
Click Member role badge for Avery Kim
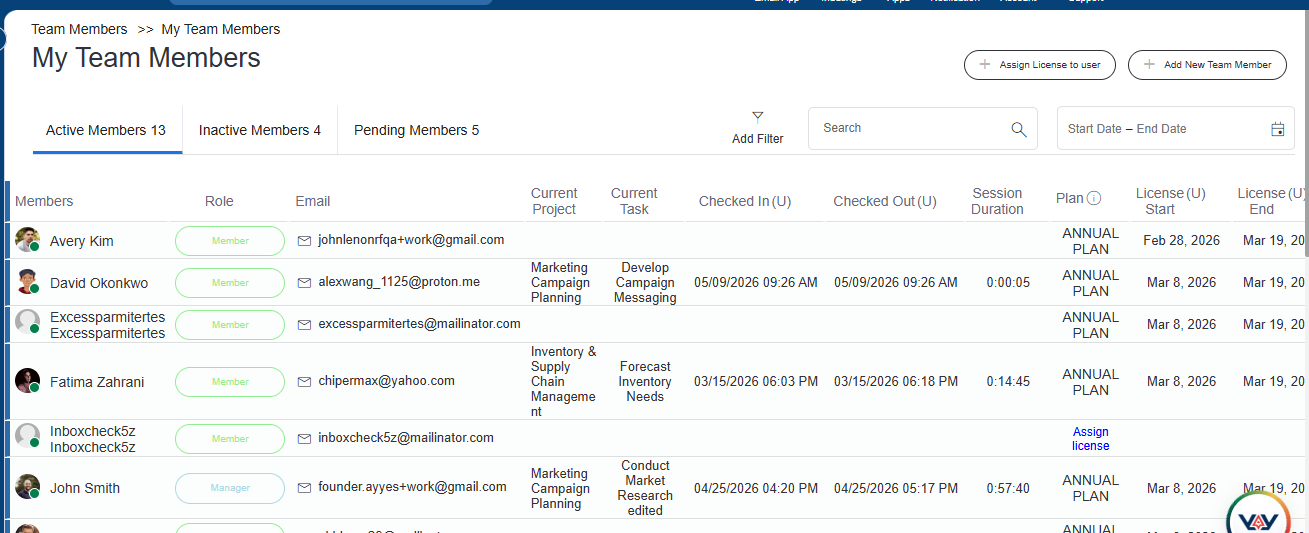230,241
